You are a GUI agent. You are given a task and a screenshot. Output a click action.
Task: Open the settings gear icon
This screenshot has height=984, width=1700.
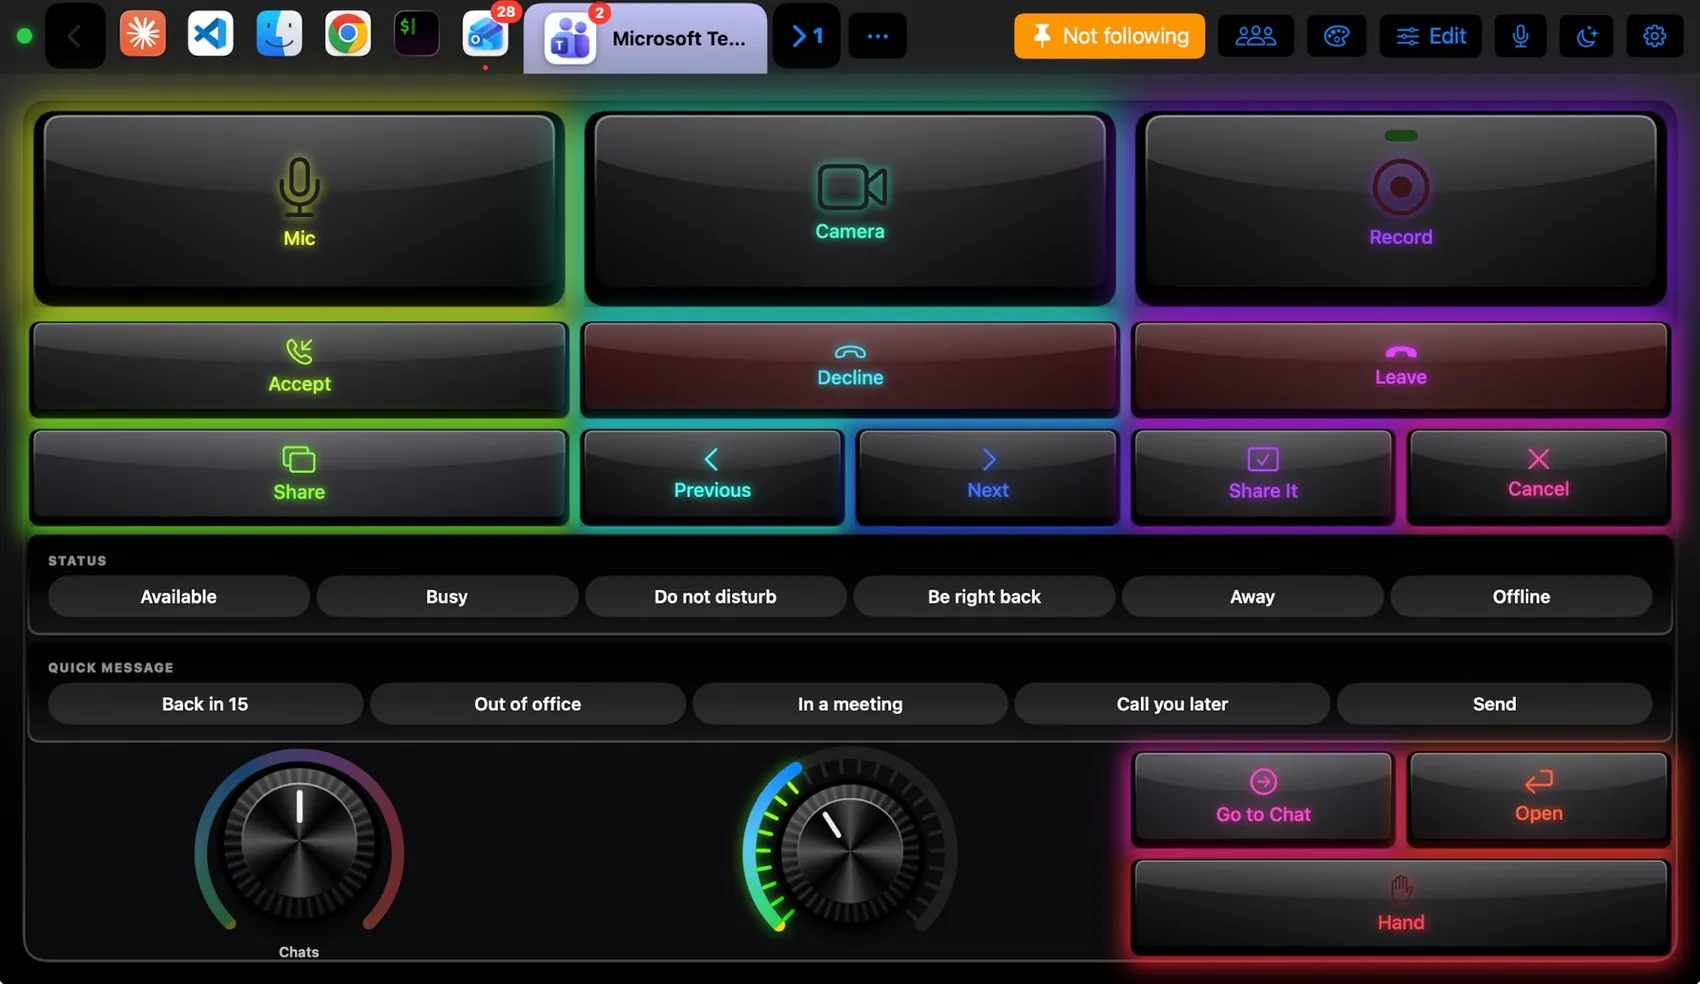[x=1654, y=36]
